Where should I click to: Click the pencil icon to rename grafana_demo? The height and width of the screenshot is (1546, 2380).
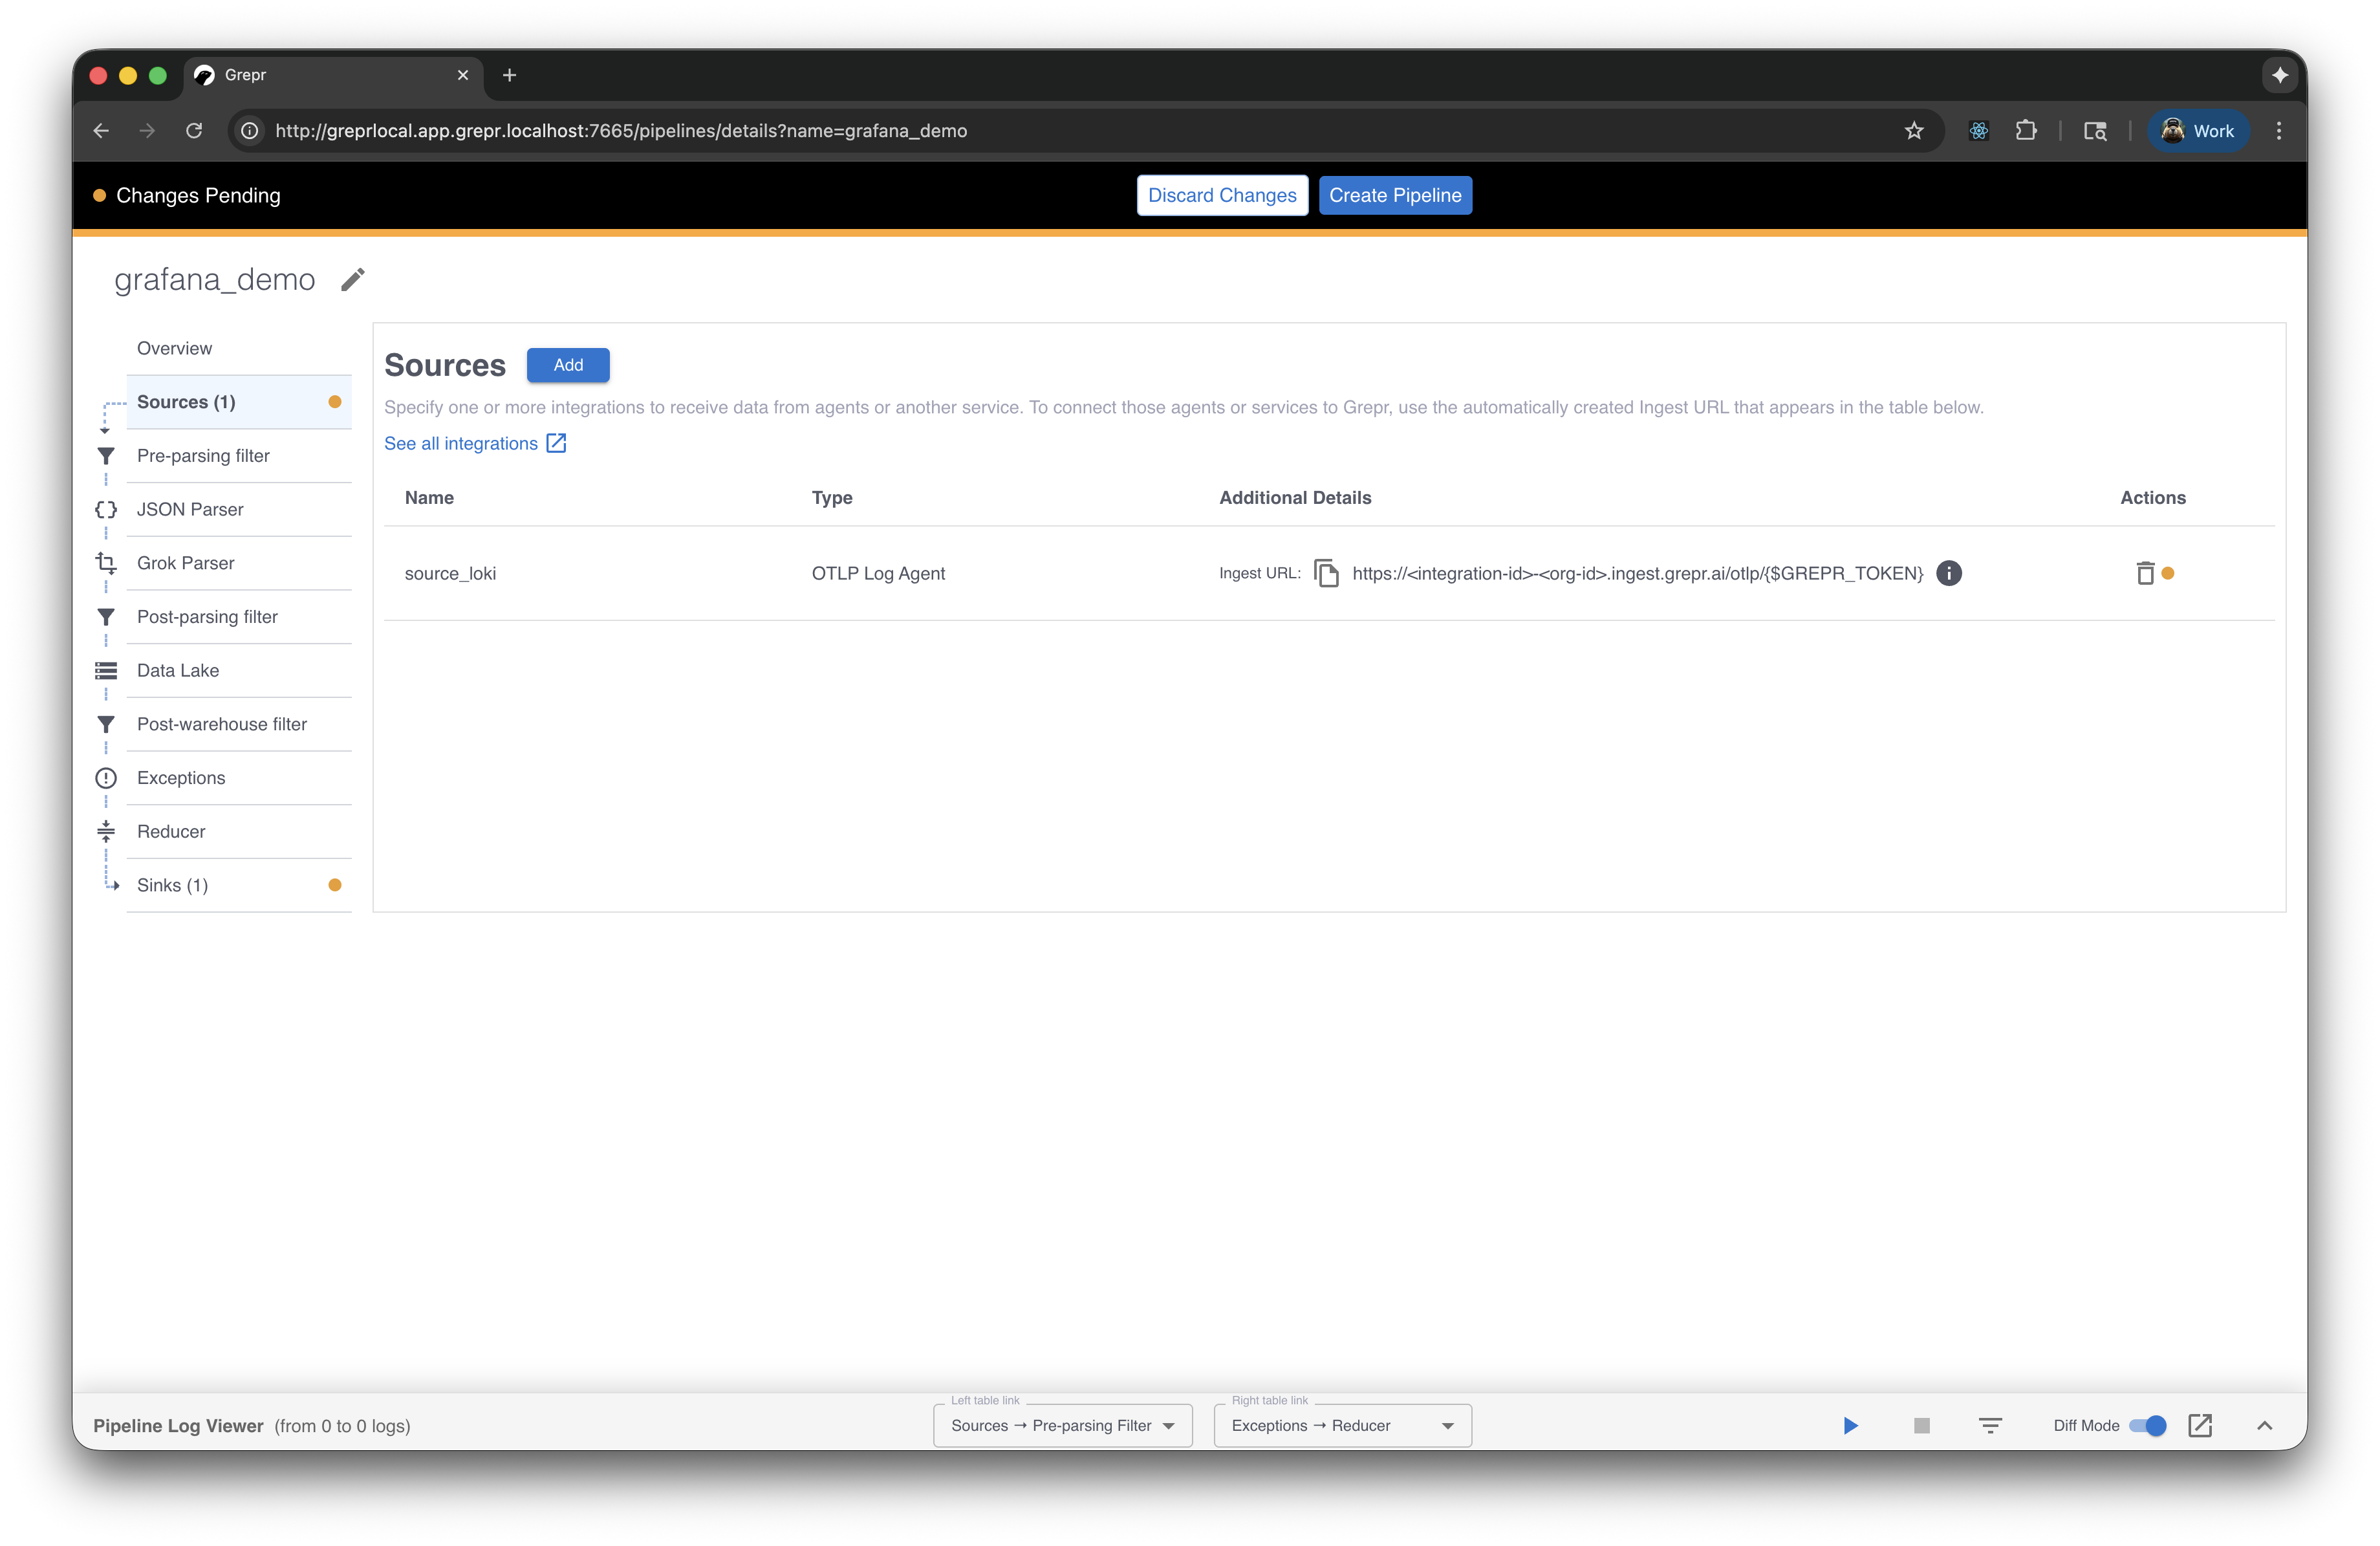(353, 279)
